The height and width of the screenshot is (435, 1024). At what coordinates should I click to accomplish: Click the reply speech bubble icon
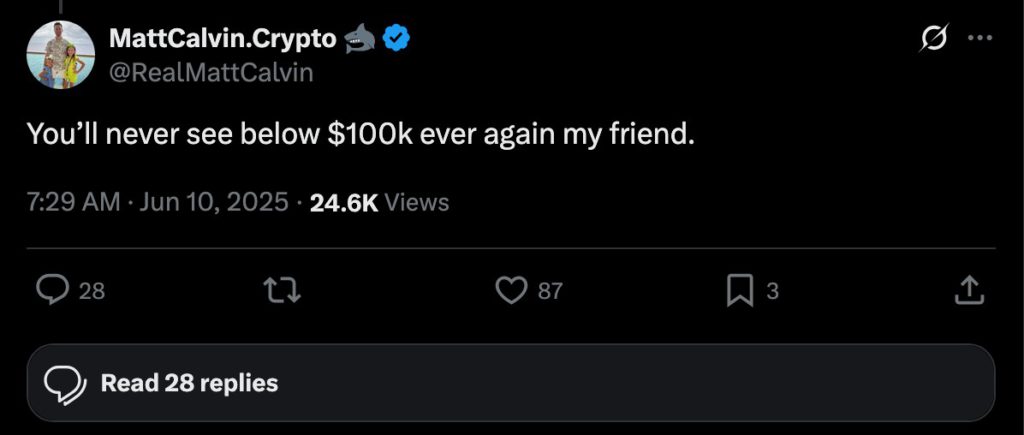coord(52,289)
